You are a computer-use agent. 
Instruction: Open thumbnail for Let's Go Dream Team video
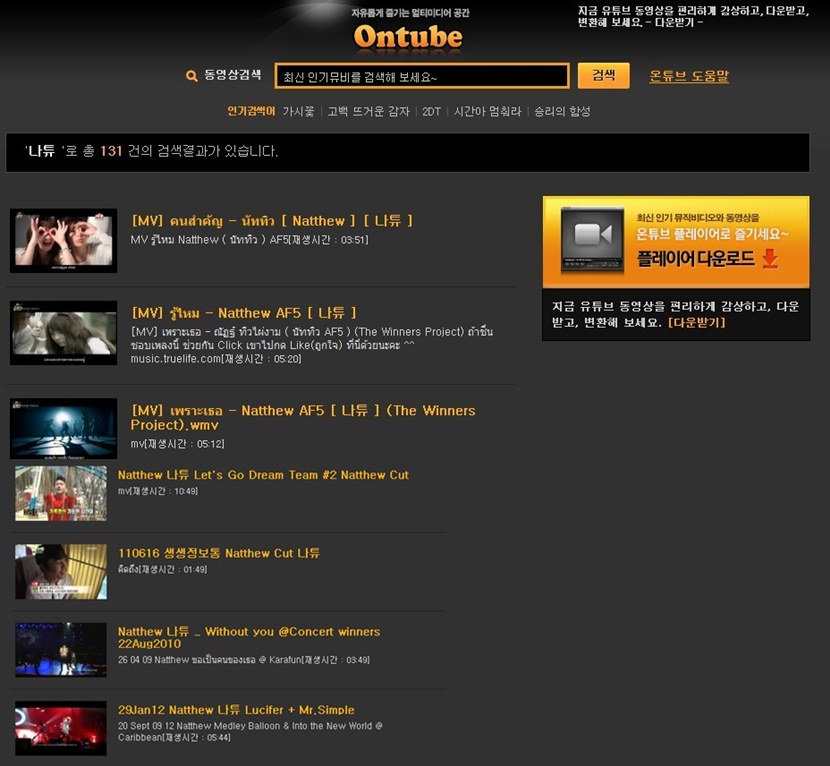61,493
